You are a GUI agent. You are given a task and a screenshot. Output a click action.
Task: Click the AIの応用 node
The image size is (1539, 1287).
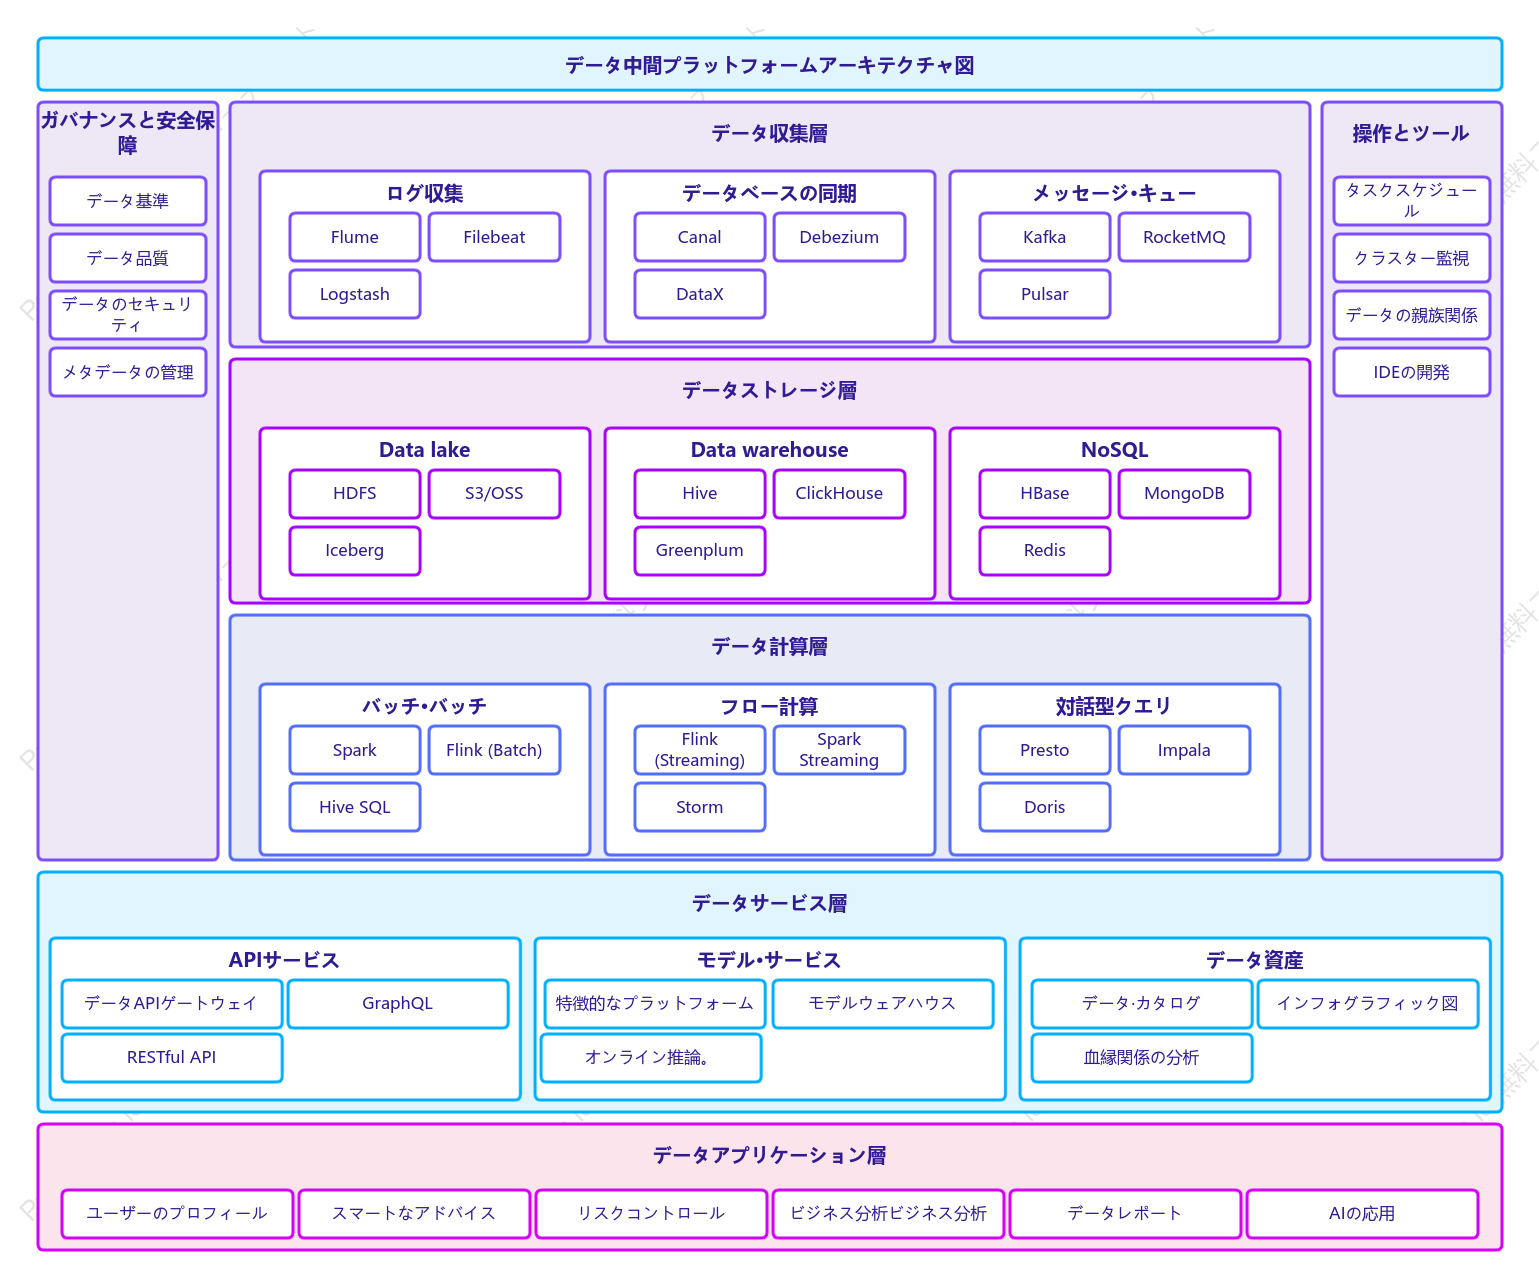tap(1362, 1213)
